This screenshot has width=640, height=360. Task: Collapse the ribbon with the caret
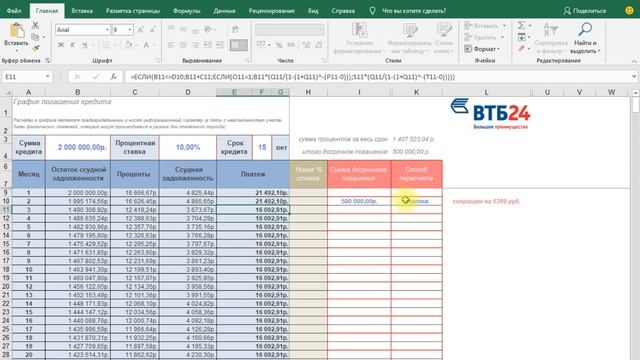click(634, 61)
